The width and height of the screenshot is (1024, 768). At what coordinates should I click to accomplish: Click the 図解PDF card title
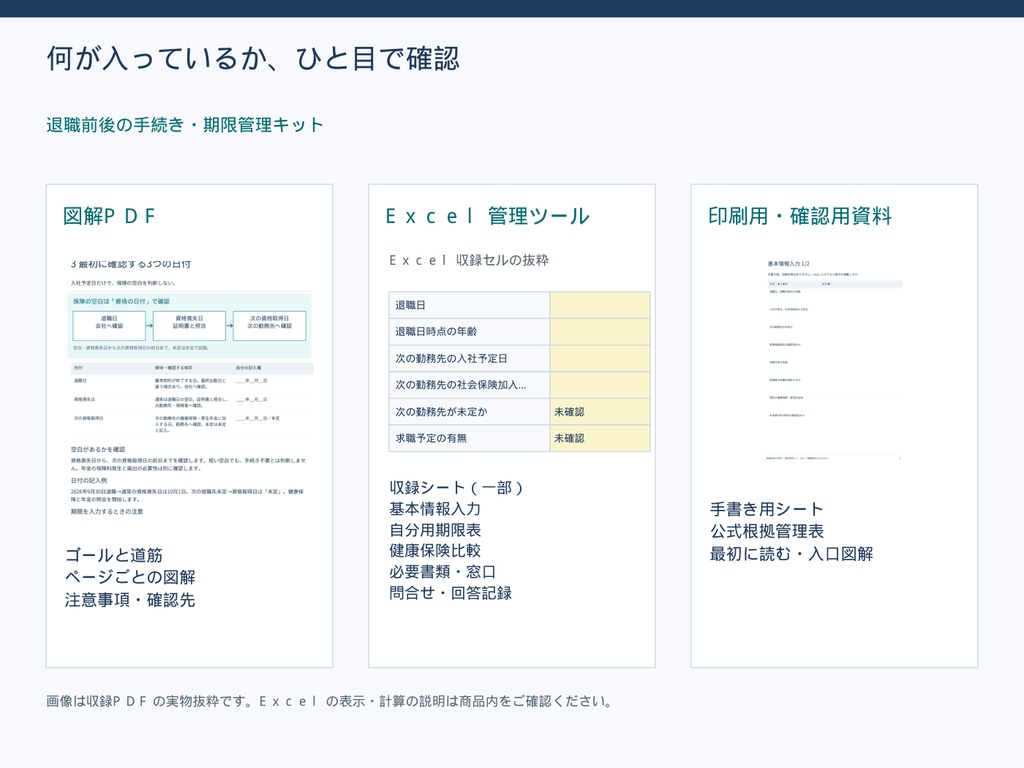tap(109, 216)
